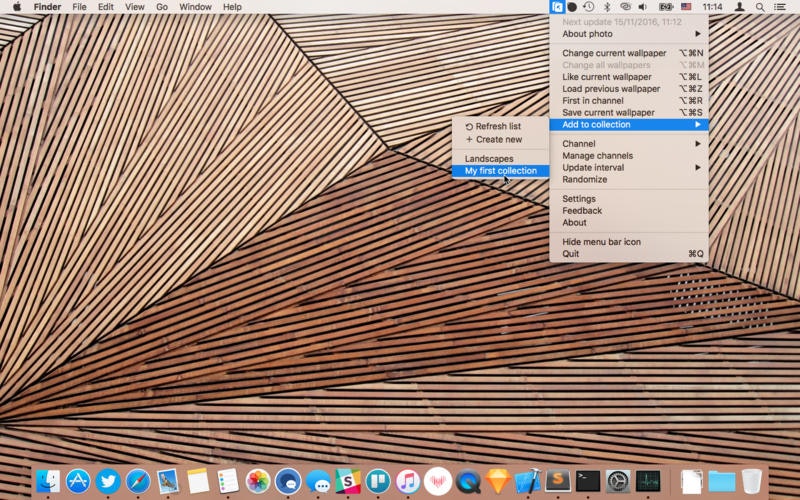Open Slack in the Dock
The height and width of the screenshot is (500, 800).
point(348,481)
